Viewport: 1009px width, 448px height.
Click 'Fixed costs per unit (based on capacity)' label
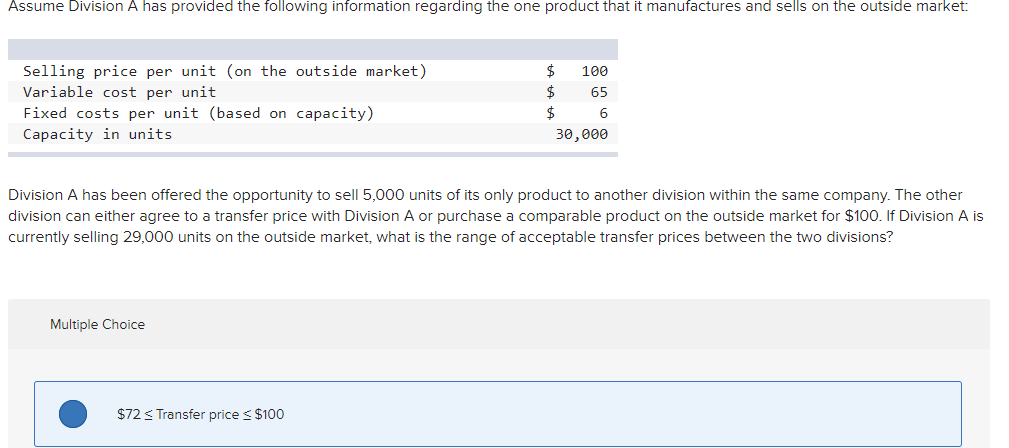[x=198, y=113]
